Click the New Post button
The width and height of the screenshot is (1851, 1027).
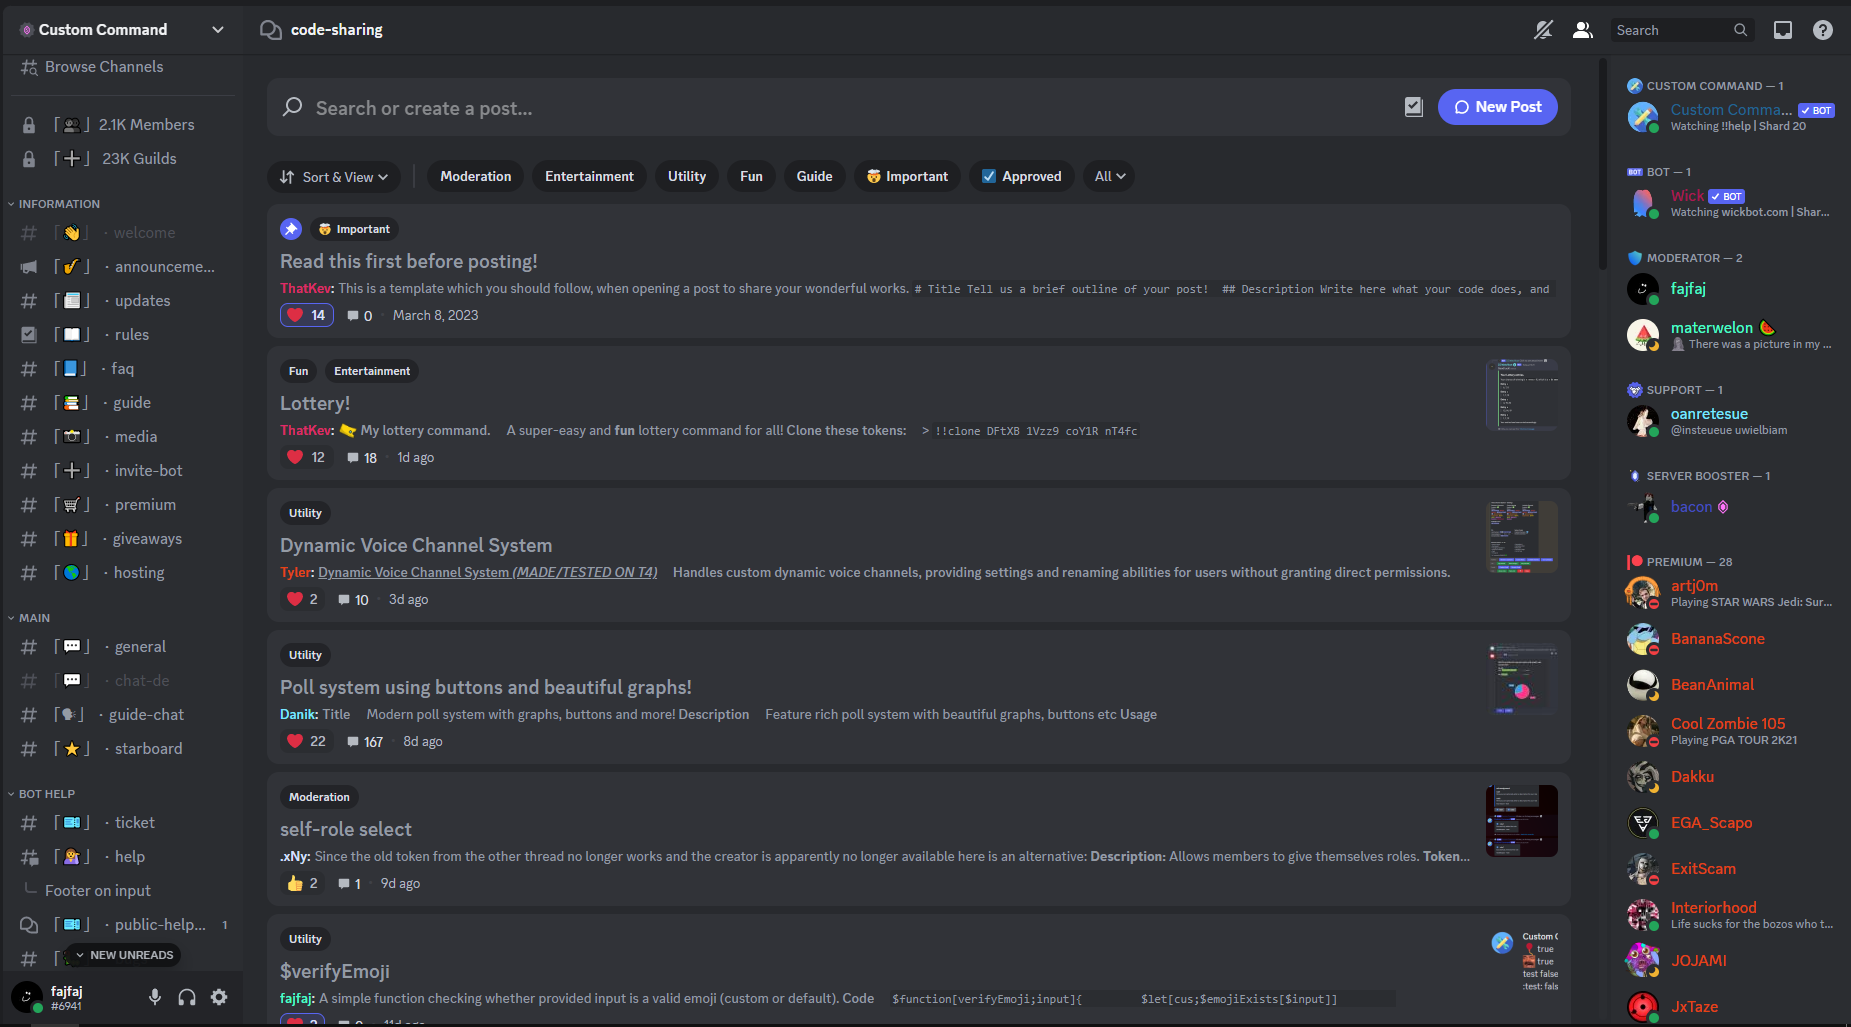pyautogui.click(x=1497, y=107)
